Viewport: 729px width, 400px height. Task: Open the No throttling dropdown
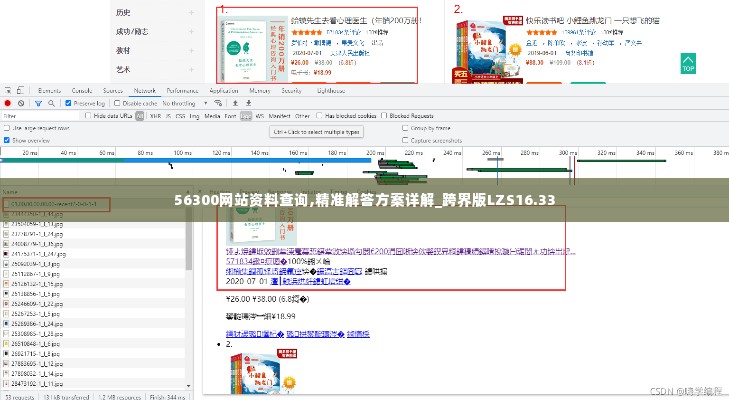[x=185, y=103]
